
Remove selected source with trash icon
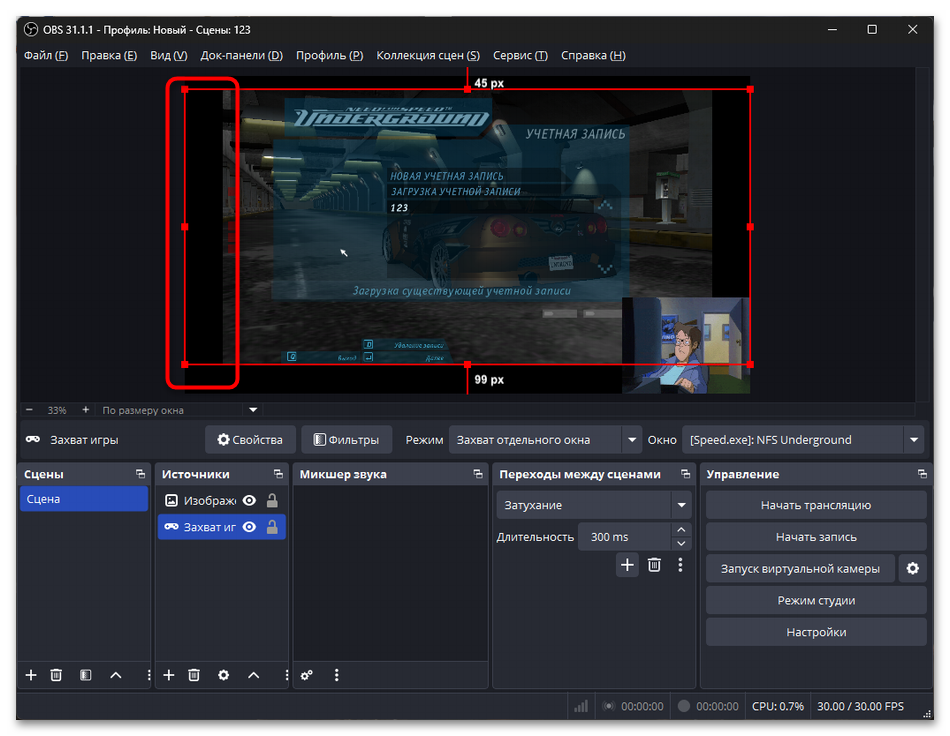[194, 675]
